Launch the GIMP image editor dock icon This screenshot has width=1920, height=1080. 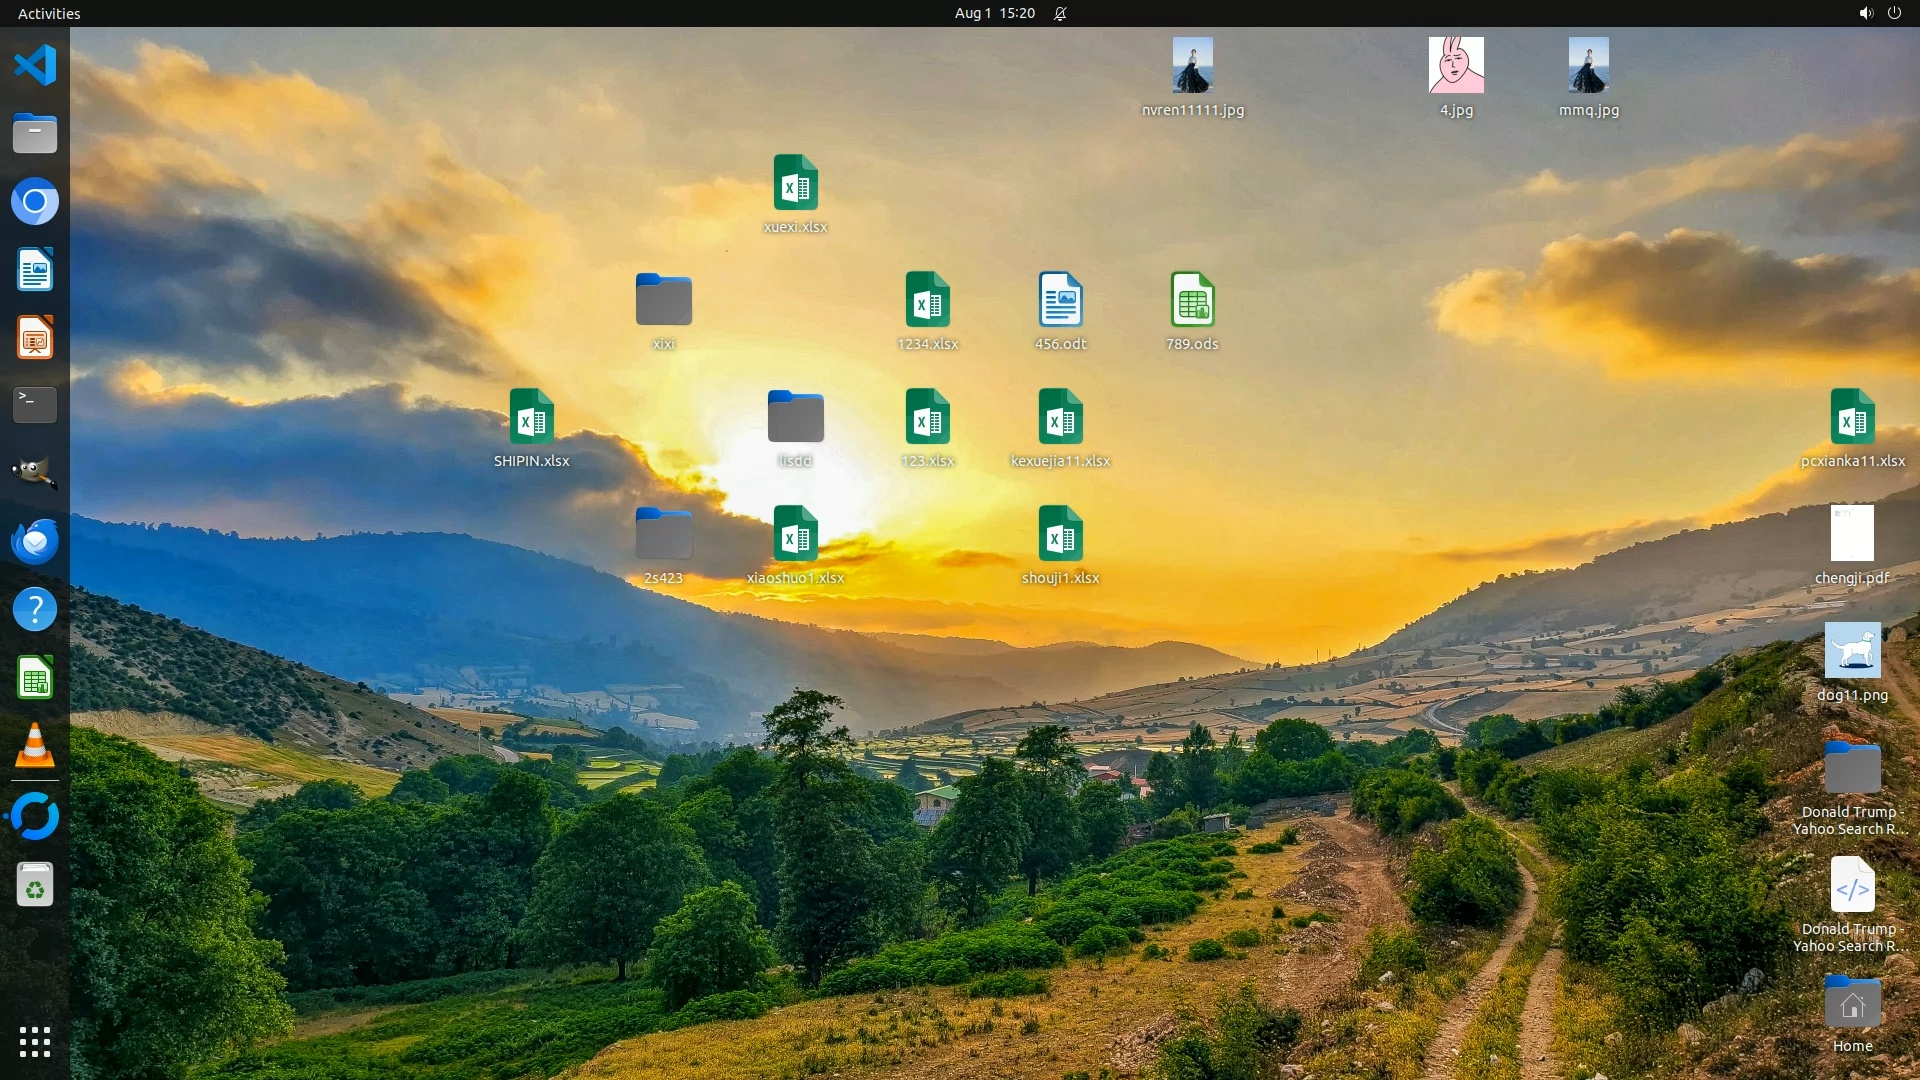point(35,473)
